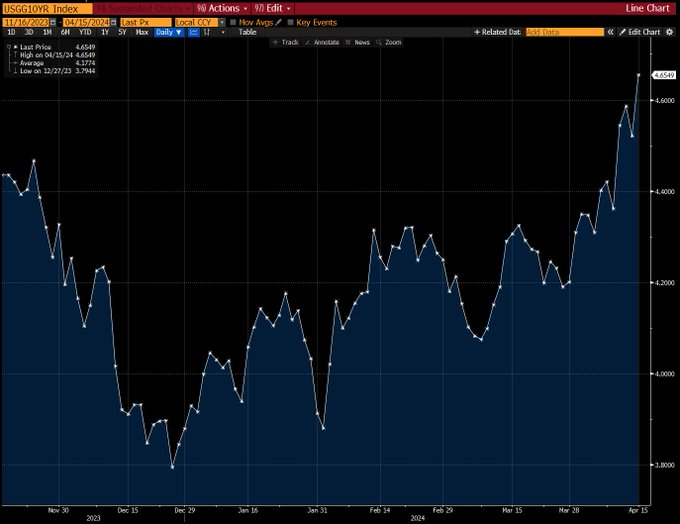
Task: Click the Mov Avgs pencil edit icon
Action: pyautogui.click(x=277, y=21)
